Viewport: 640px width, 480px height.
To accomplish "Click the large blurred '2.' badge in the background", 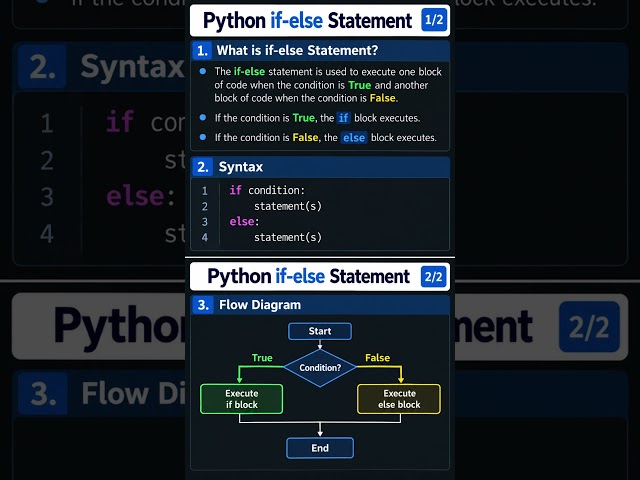I will click(x=42, y=67).
